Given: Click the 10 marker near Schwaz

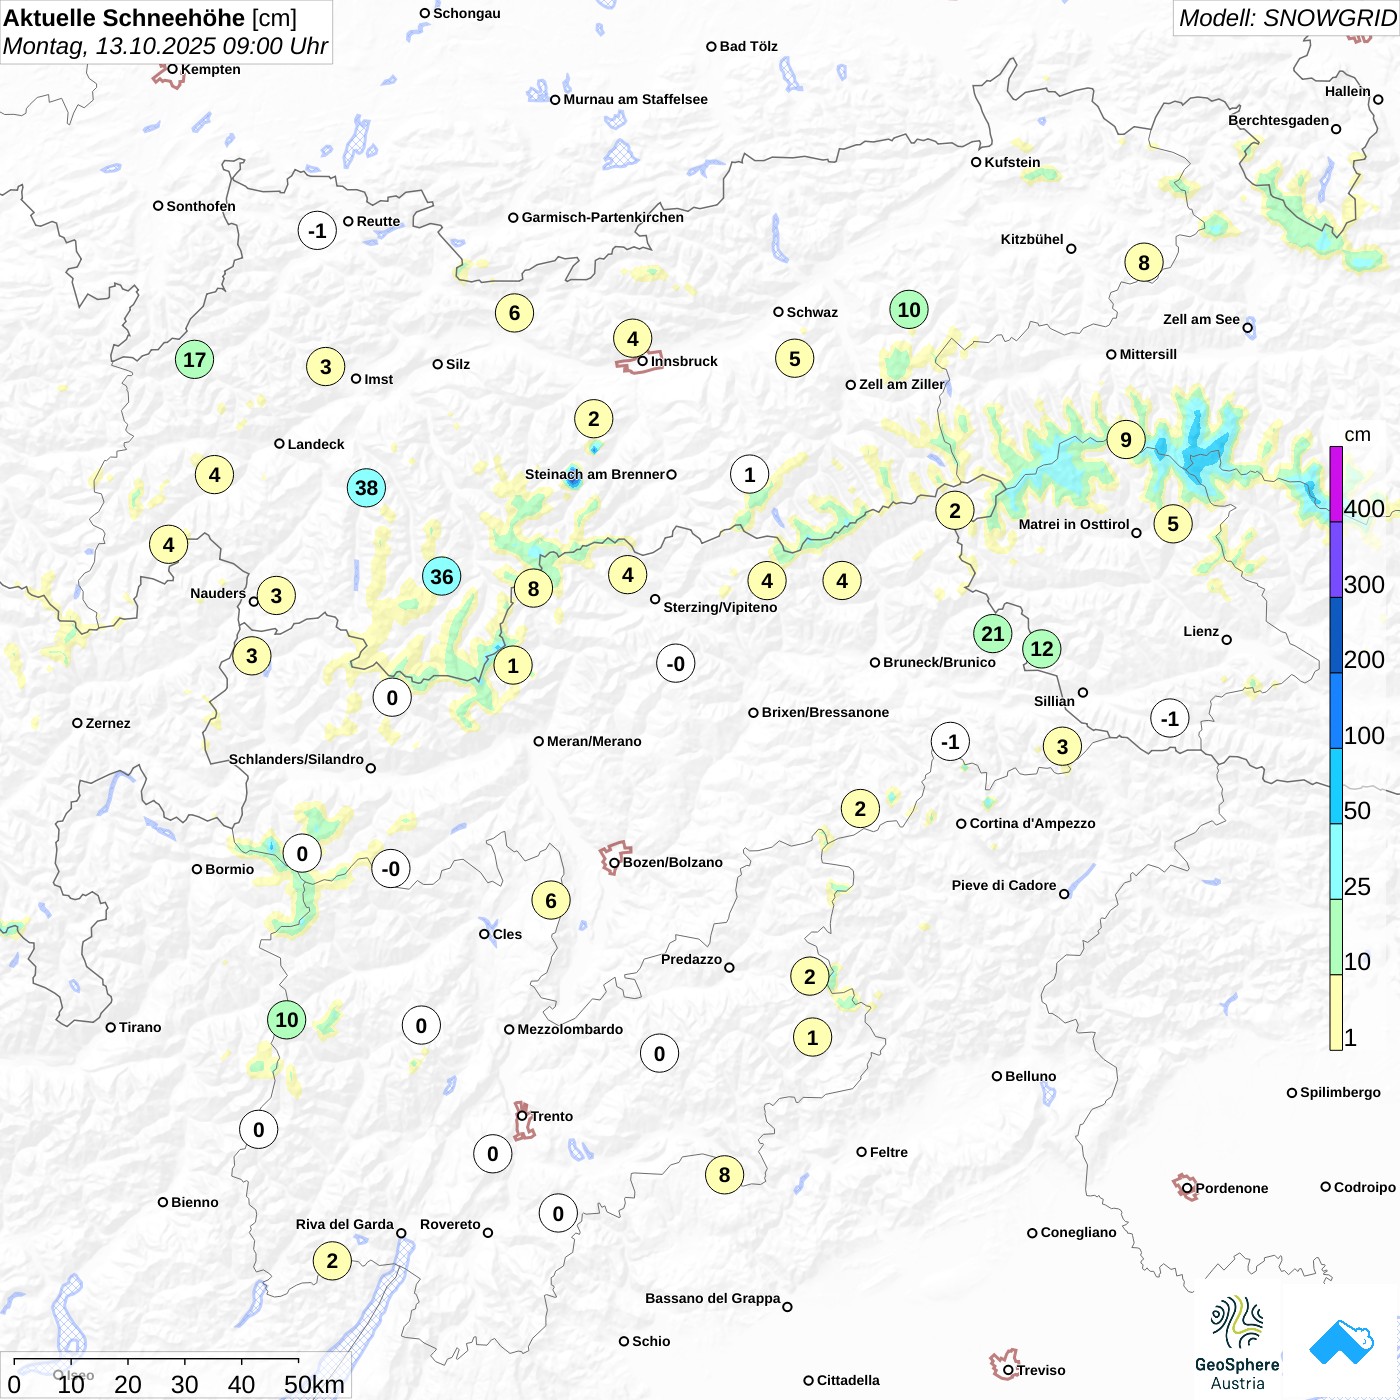Looking at the screenshot, I should pyautogui.click(x=909, y=310).
